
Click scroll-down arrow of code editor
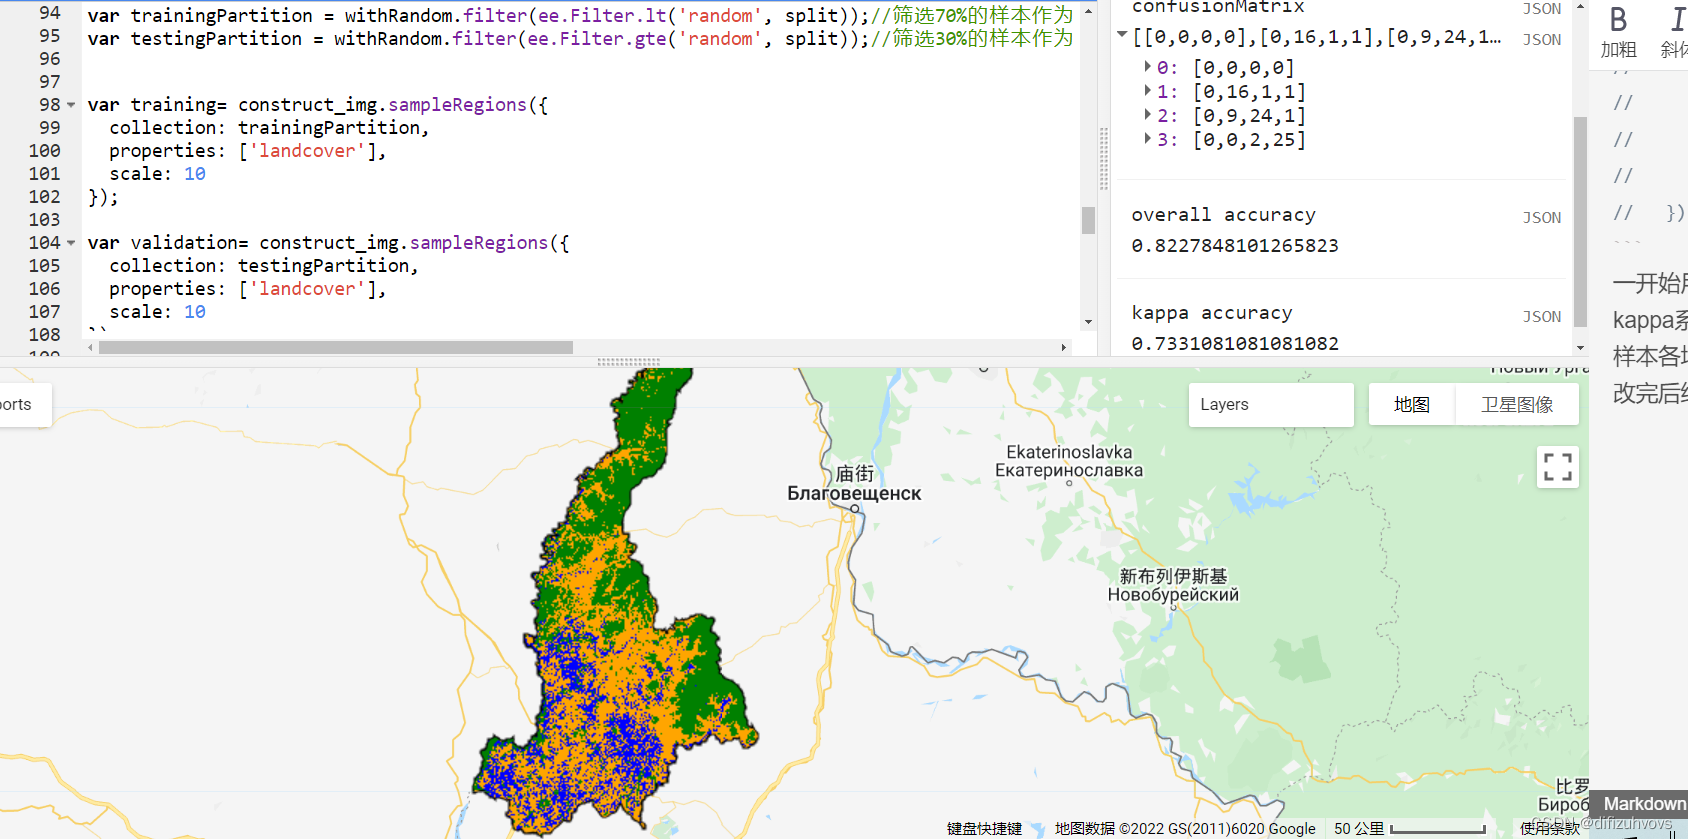(x=1088, y=322)
